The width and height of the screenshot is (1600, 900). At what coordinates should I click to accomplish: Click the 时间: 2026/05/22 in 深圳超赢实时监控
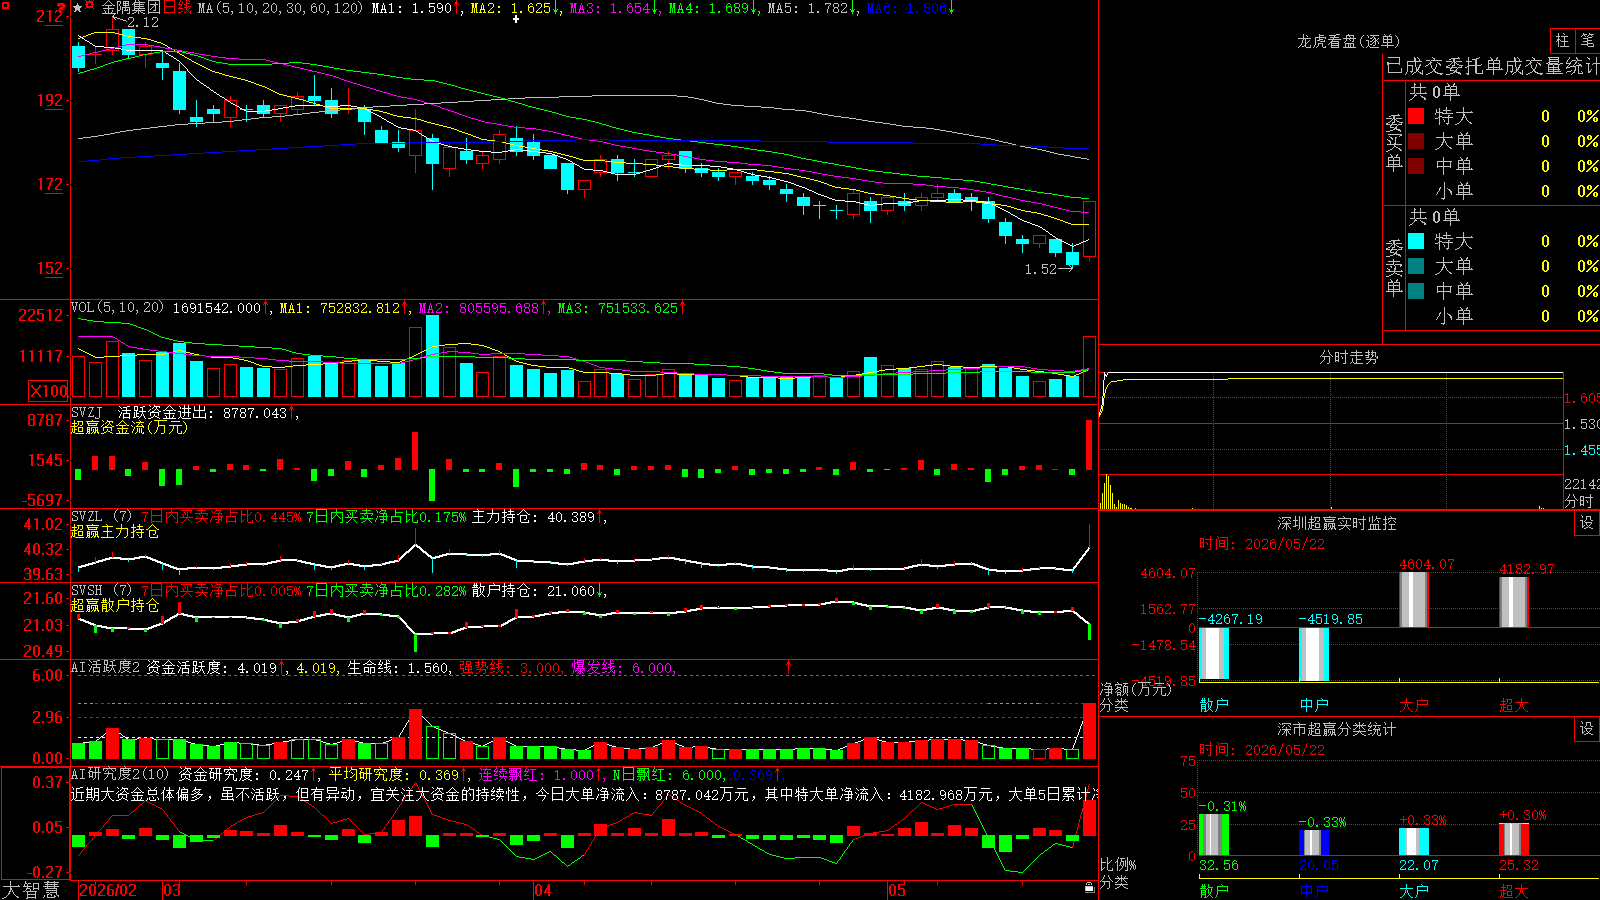[x=1262, y=544]
